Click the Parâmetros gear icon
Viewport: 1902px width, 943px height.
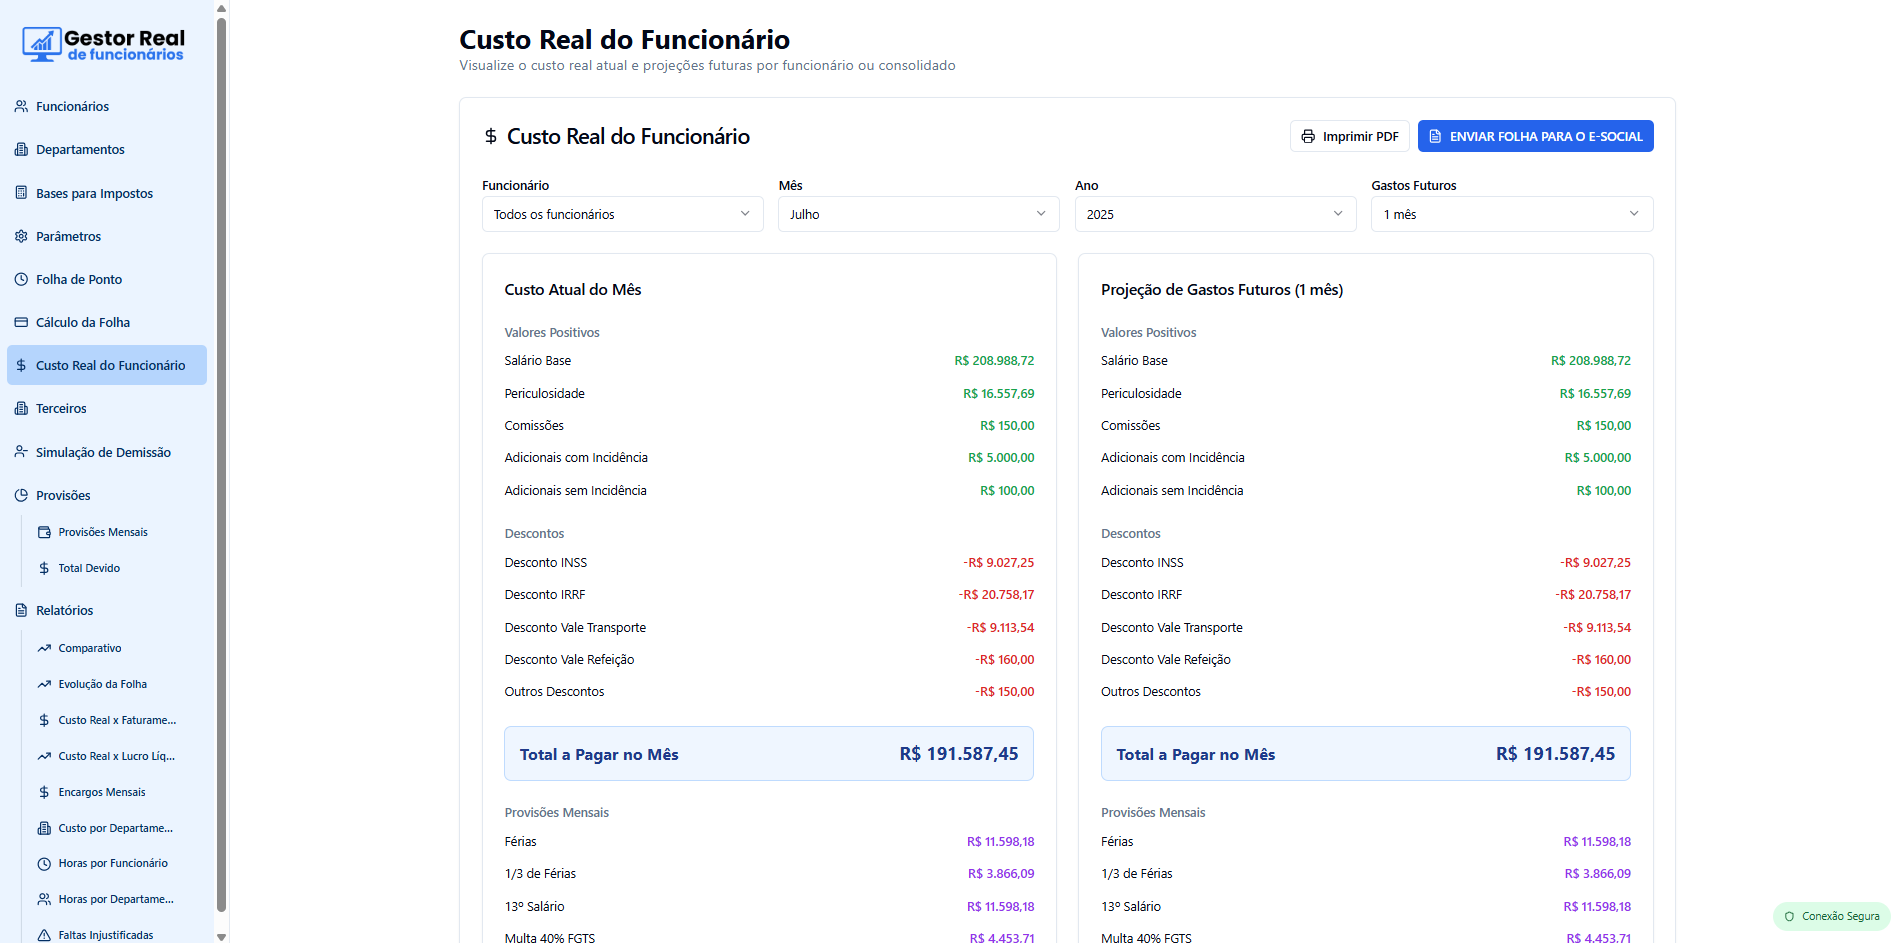(x=21, y=236)
